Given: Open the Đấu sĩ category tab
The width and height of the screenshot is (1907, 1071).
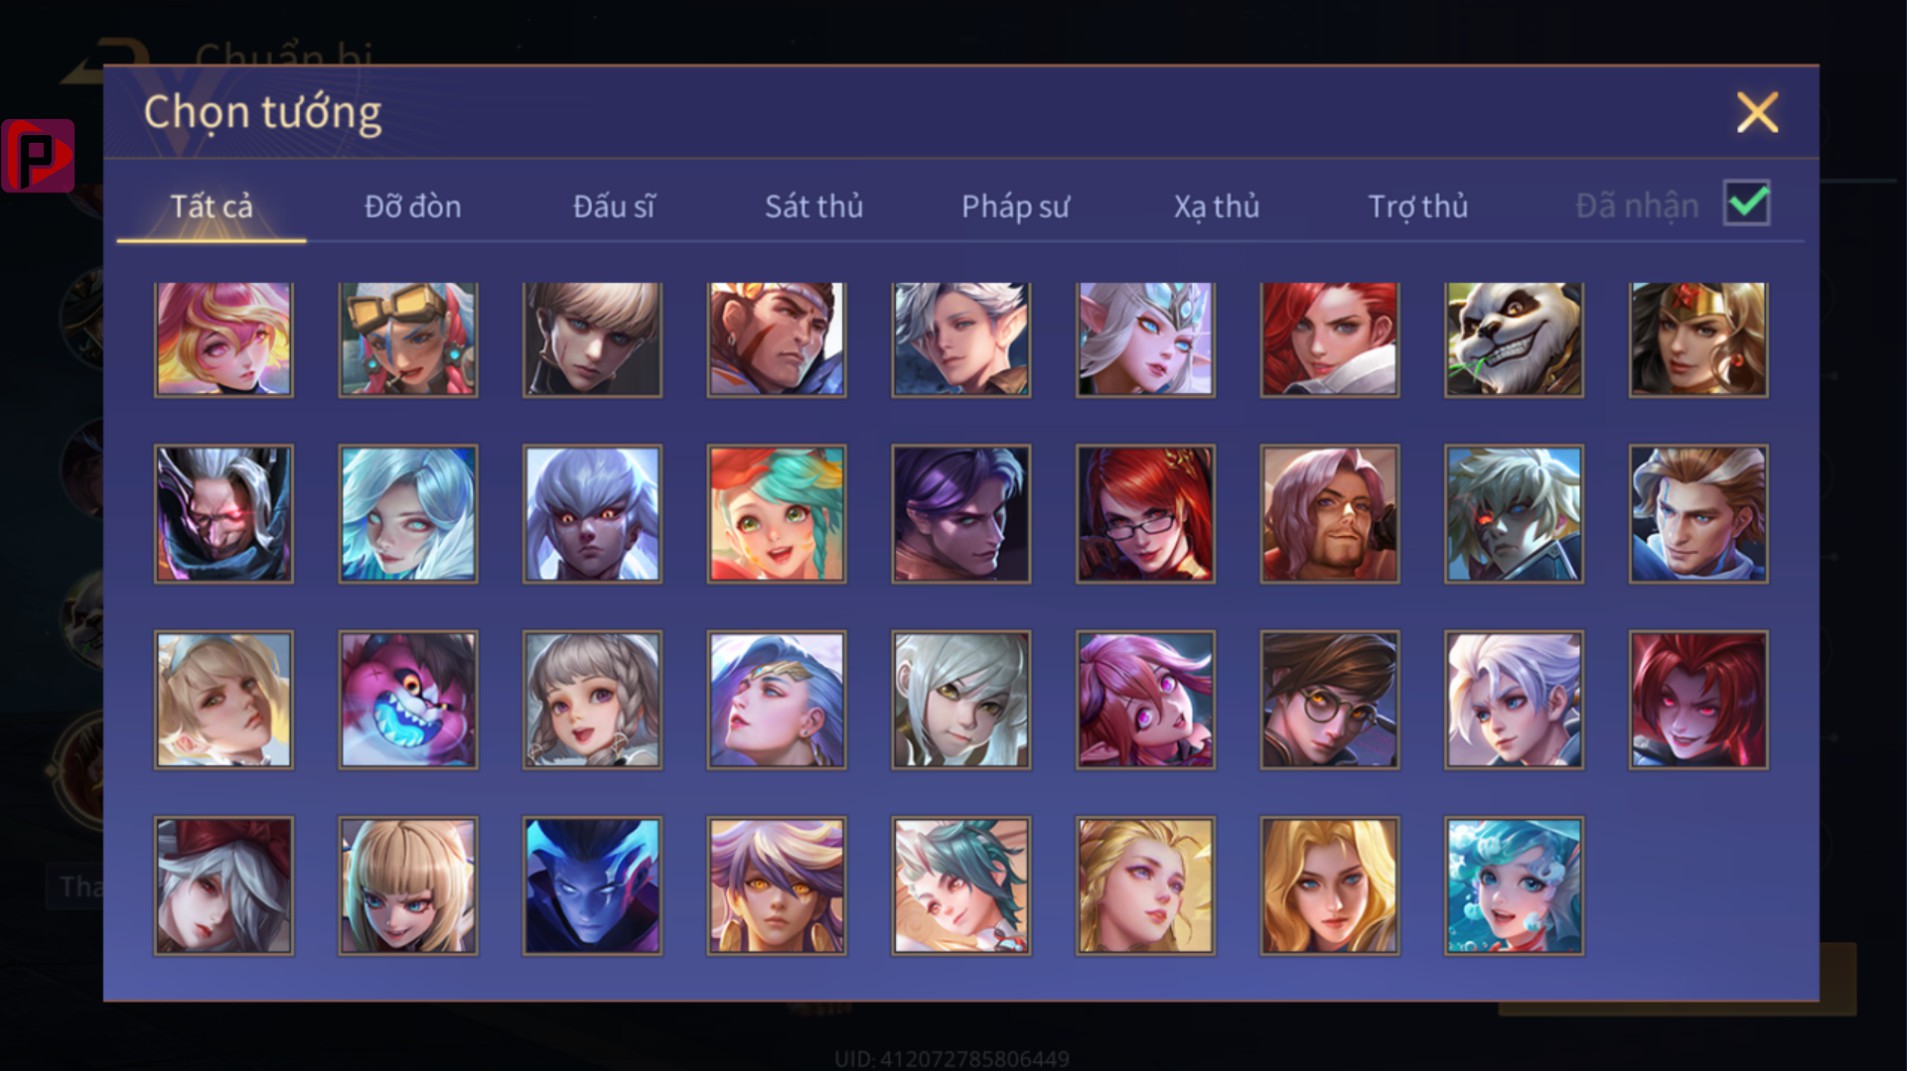Looking at the screenshot, I should [613, 206].
